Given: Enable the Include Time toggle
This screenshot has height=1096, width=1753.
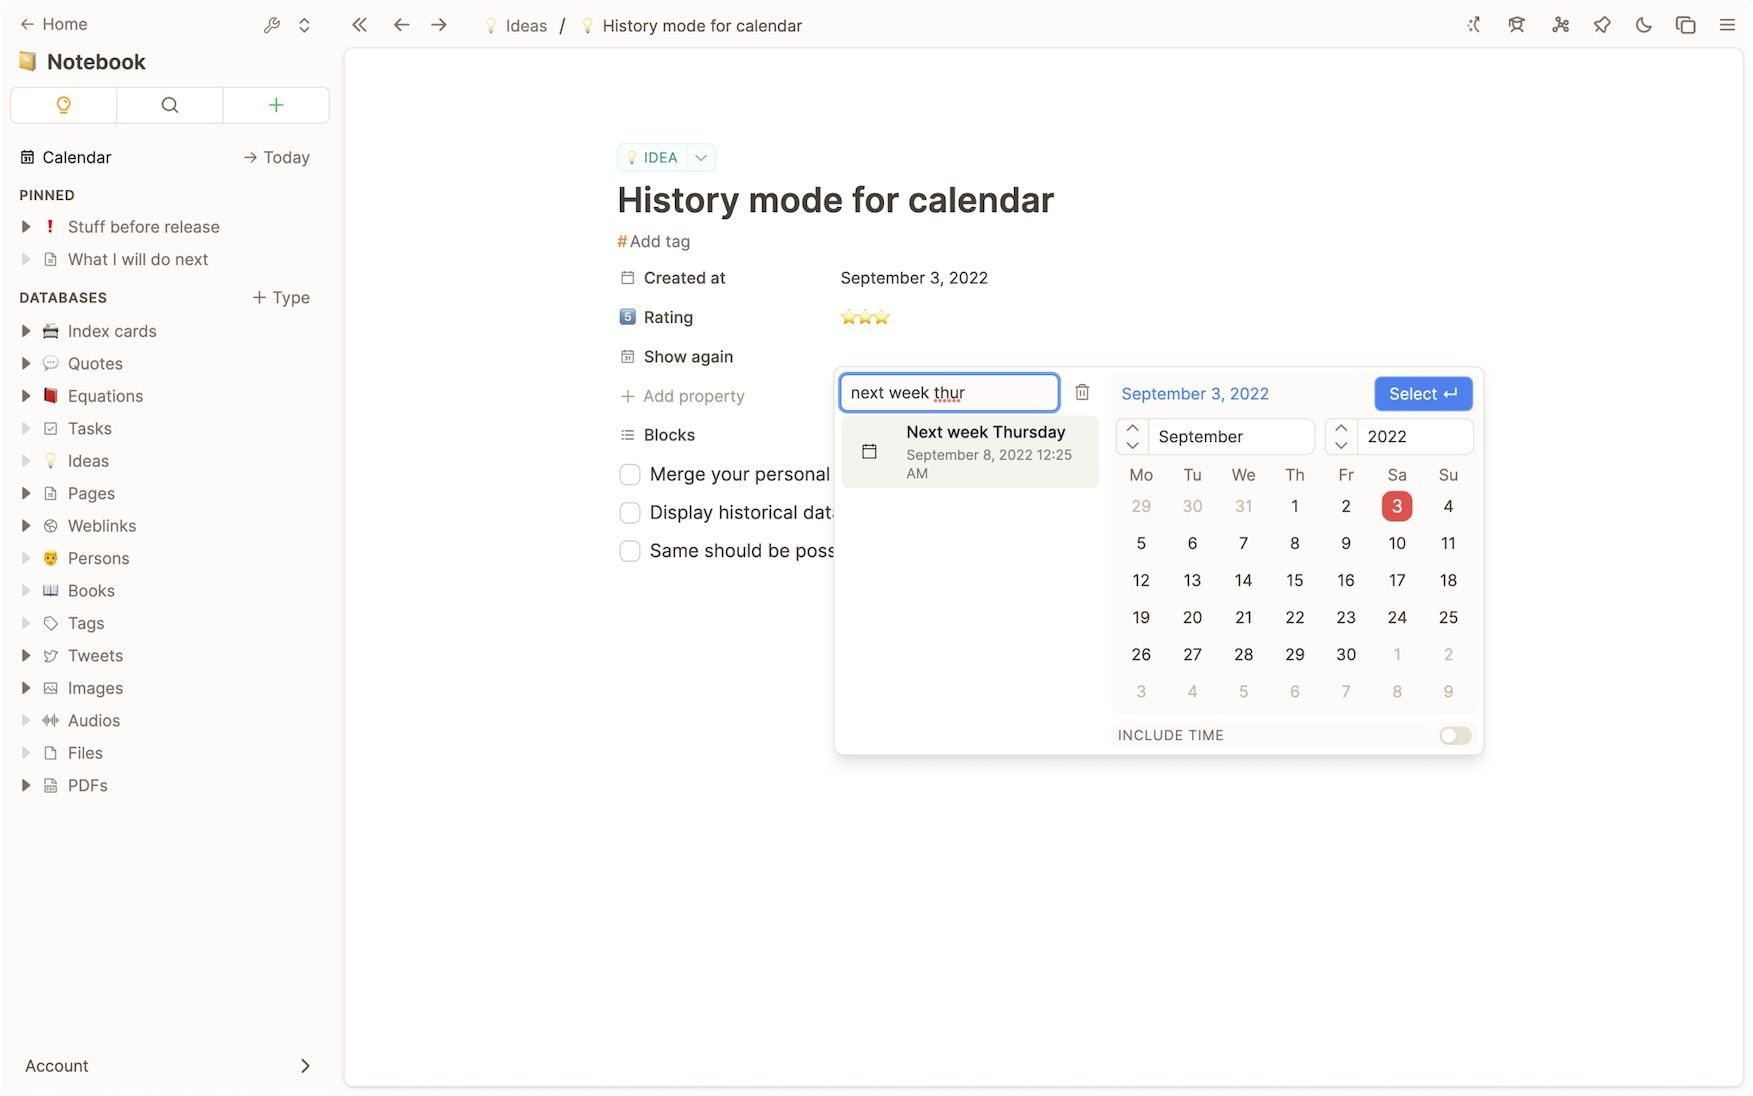Looking at the screenshot, I should tap(1455, 736).
